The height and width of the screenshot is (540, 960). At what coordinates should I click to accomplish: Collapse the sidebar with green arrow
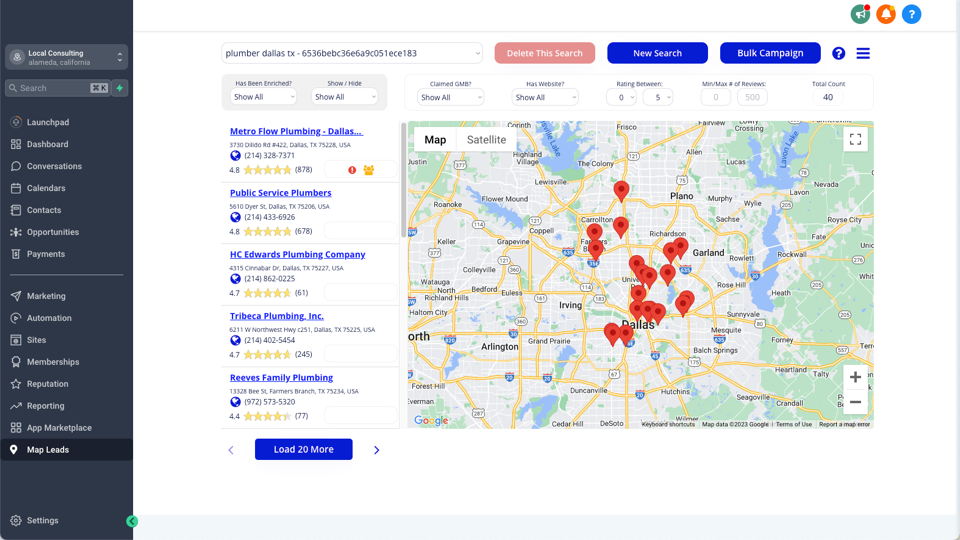point(132,521)
